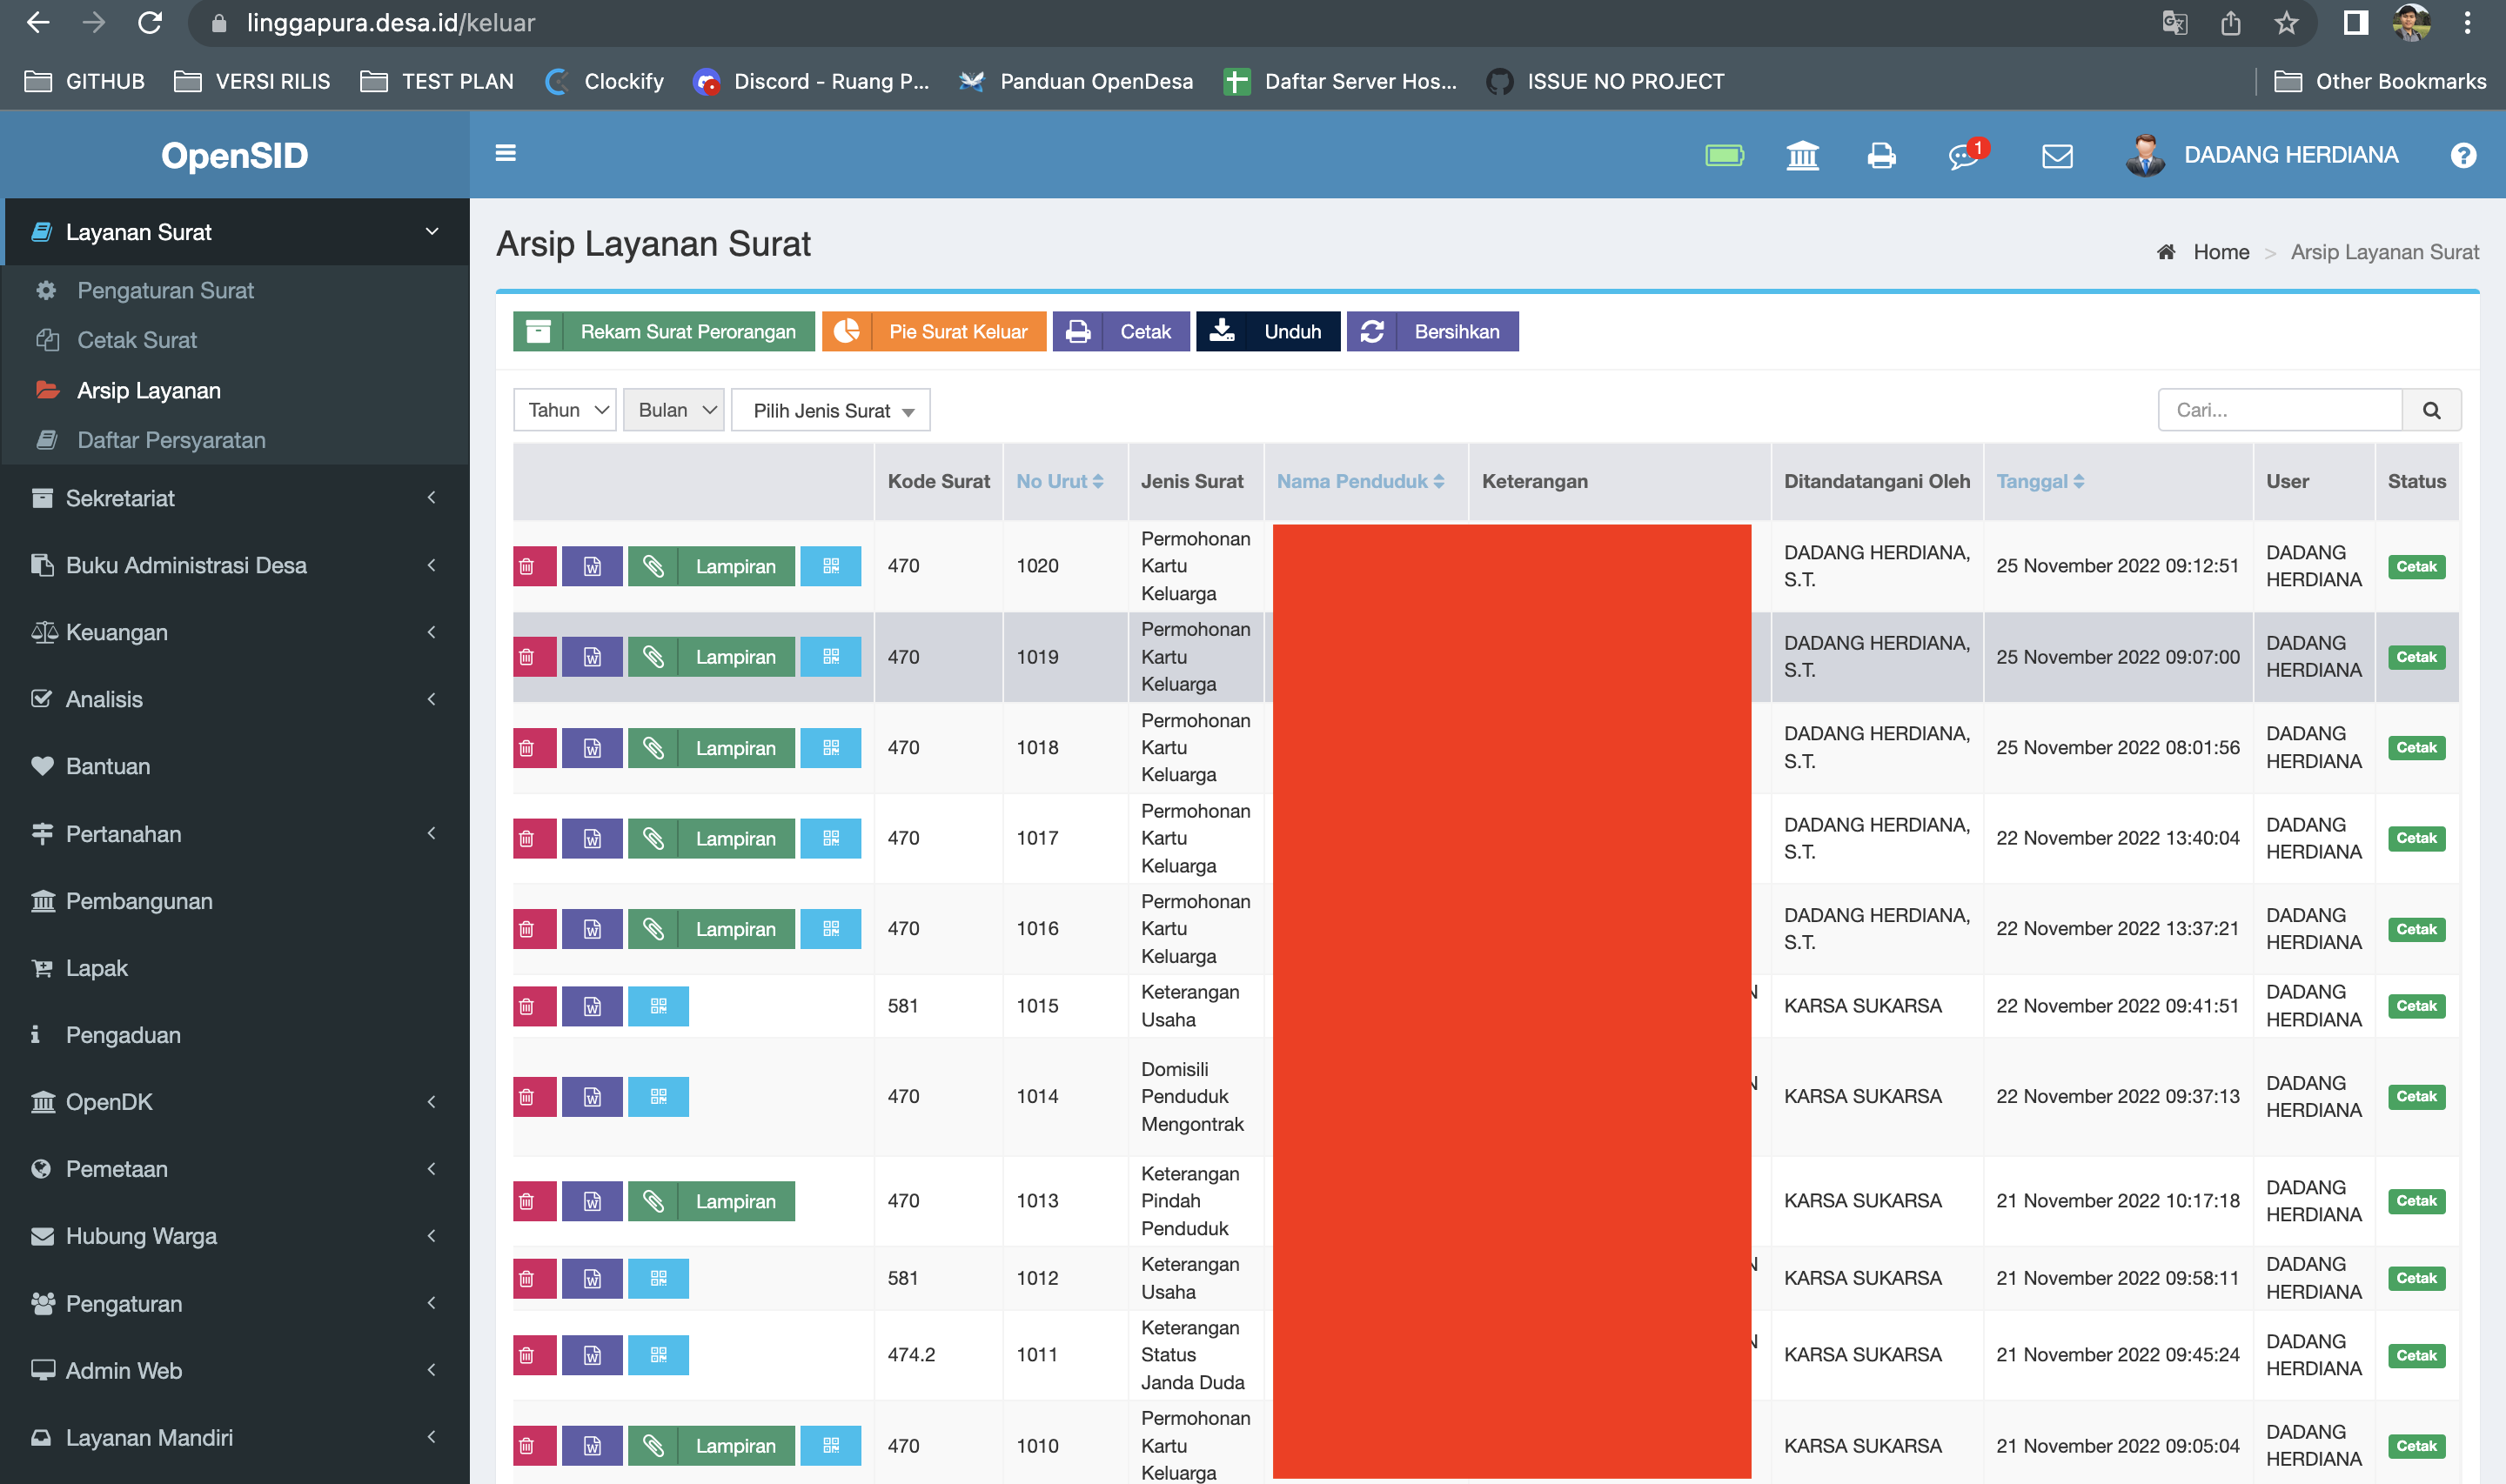The image size is (2506, 1484).
Task: Open the Word document icon for row 1019
Action: click(592, 656)
